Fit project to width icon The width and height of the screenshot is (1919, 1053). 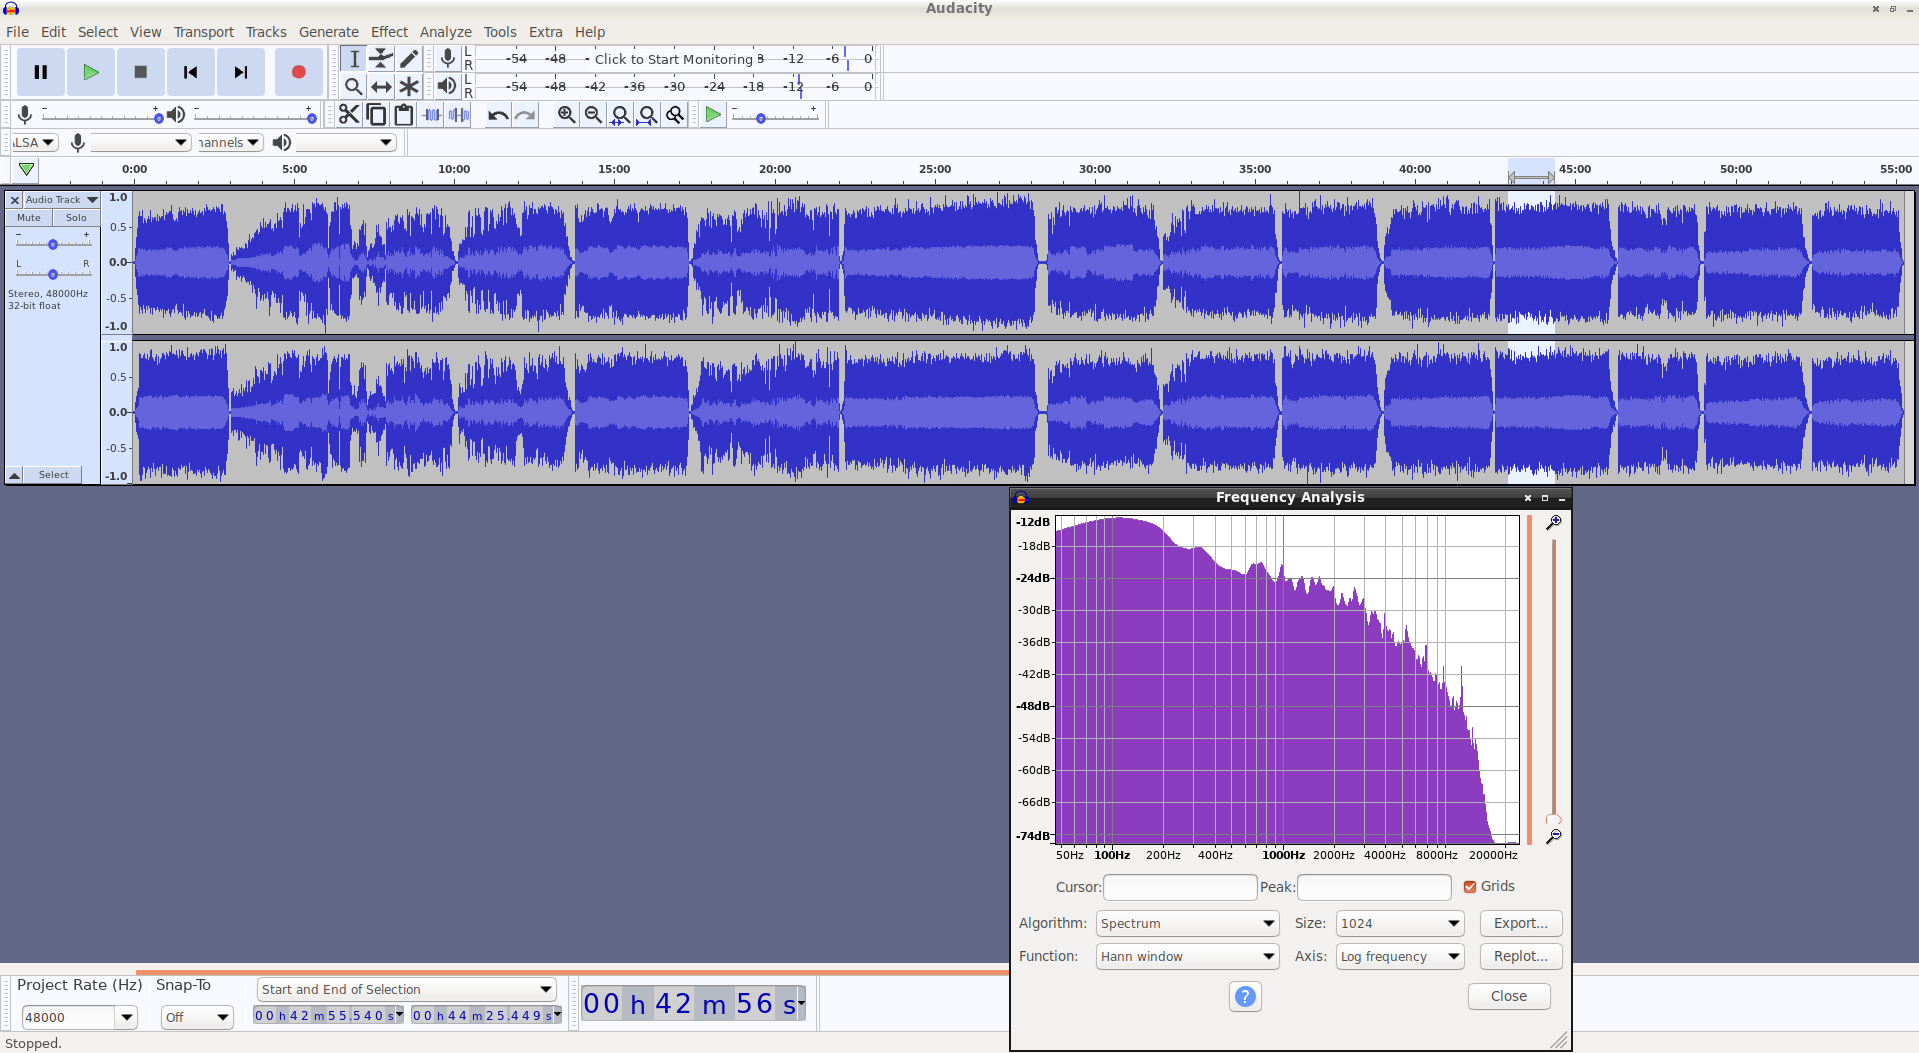648,115
